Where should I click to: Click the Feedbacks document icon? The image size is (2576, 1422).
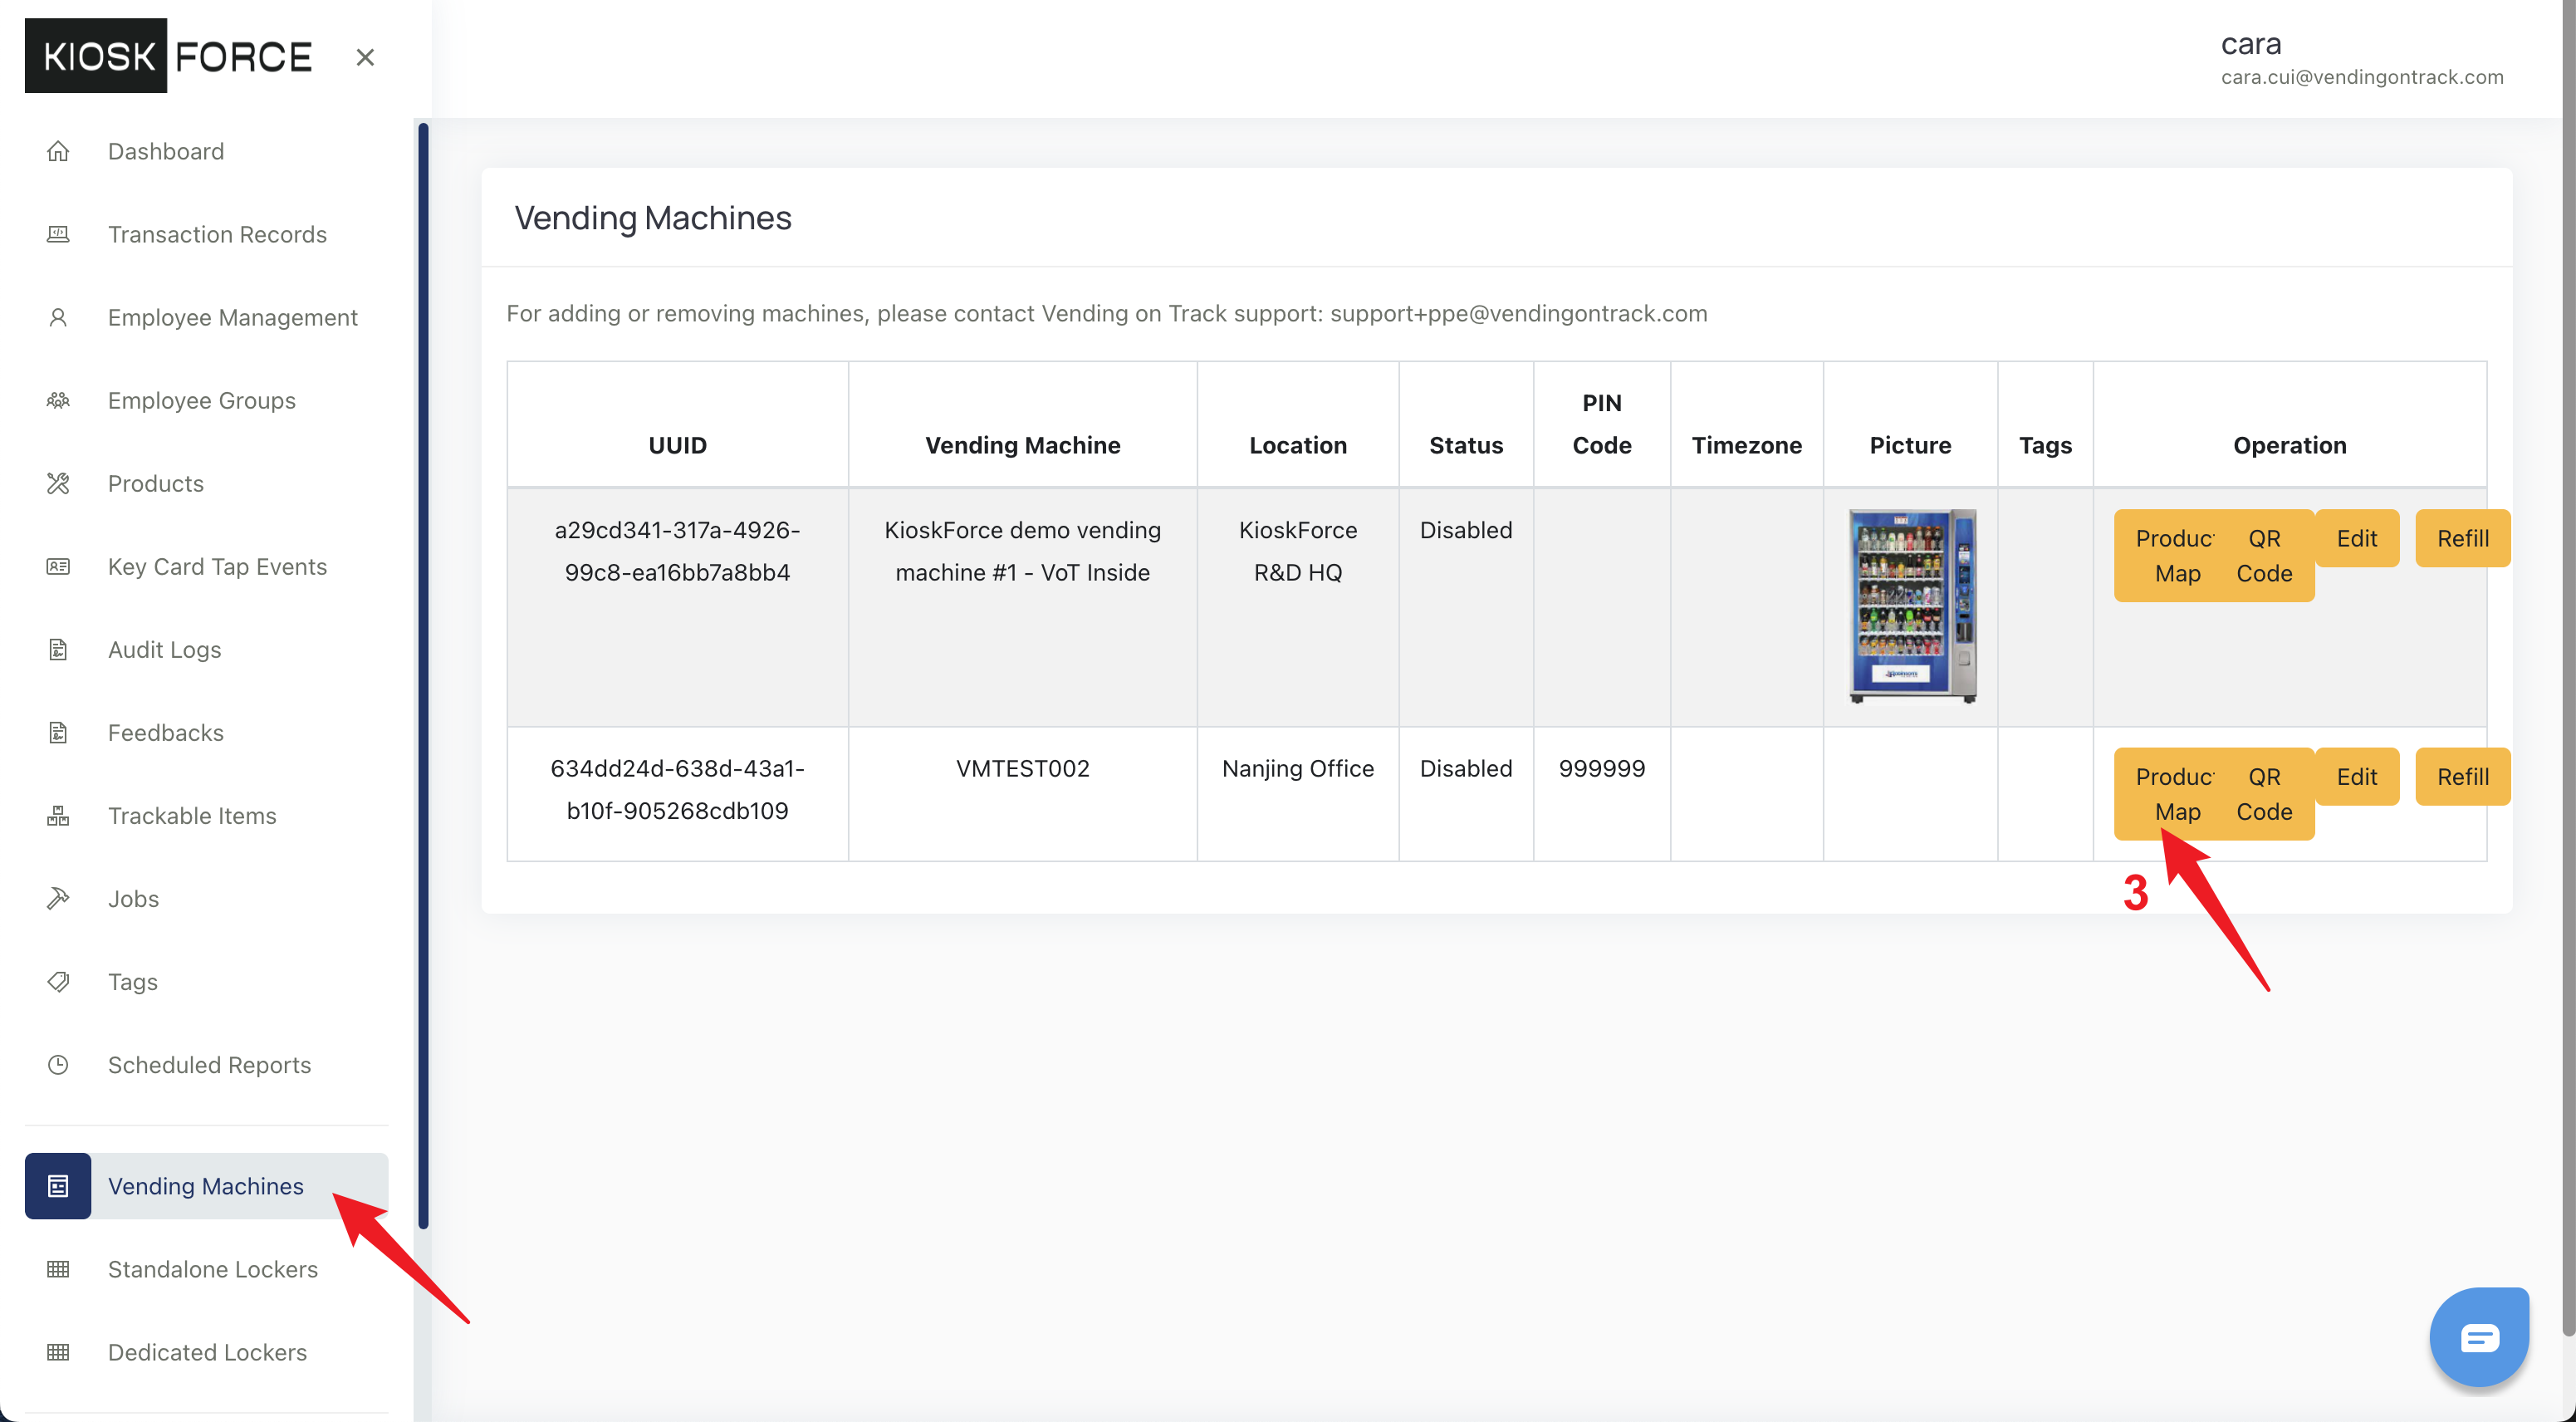tap(58, 732)
